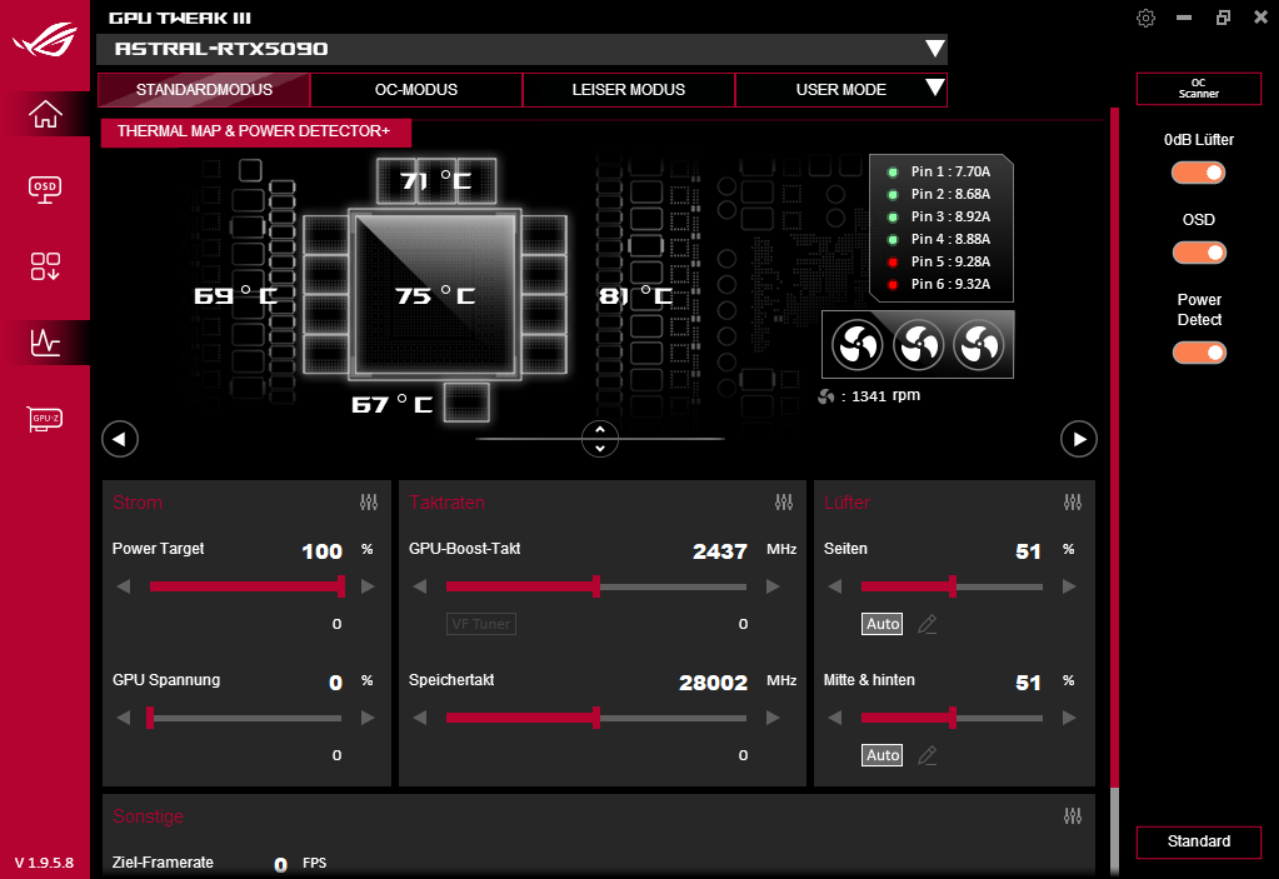Adjust the Seiten fan slider
Image resolution: width=1279 pixels, height=879 pixels.
(952, 586)
